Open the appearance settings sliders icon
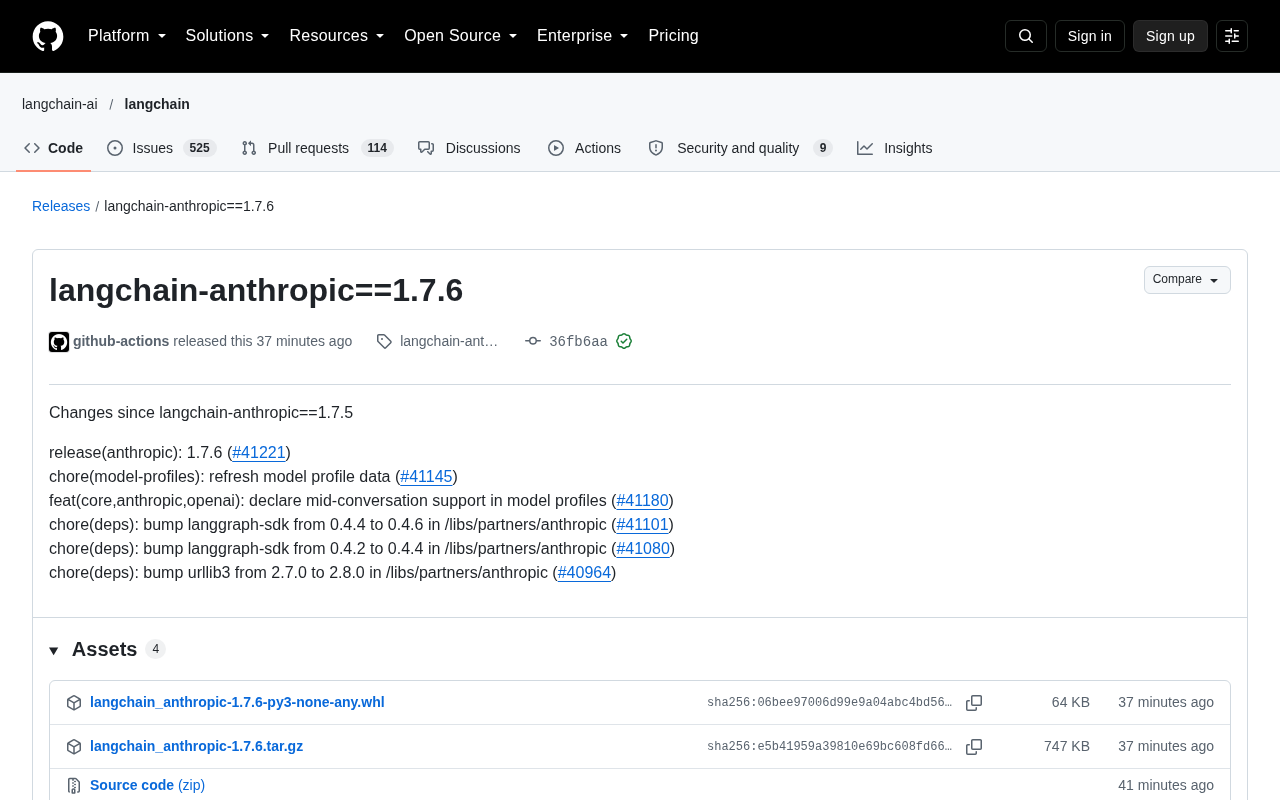 [1232, 36]
